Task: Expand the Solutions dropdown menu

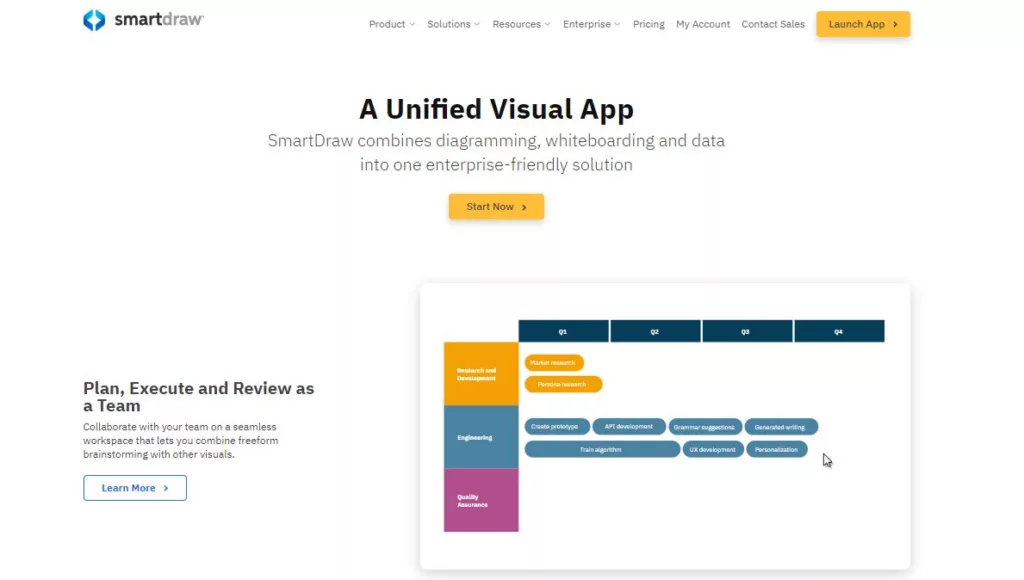Action: click(x=453, y=24)
